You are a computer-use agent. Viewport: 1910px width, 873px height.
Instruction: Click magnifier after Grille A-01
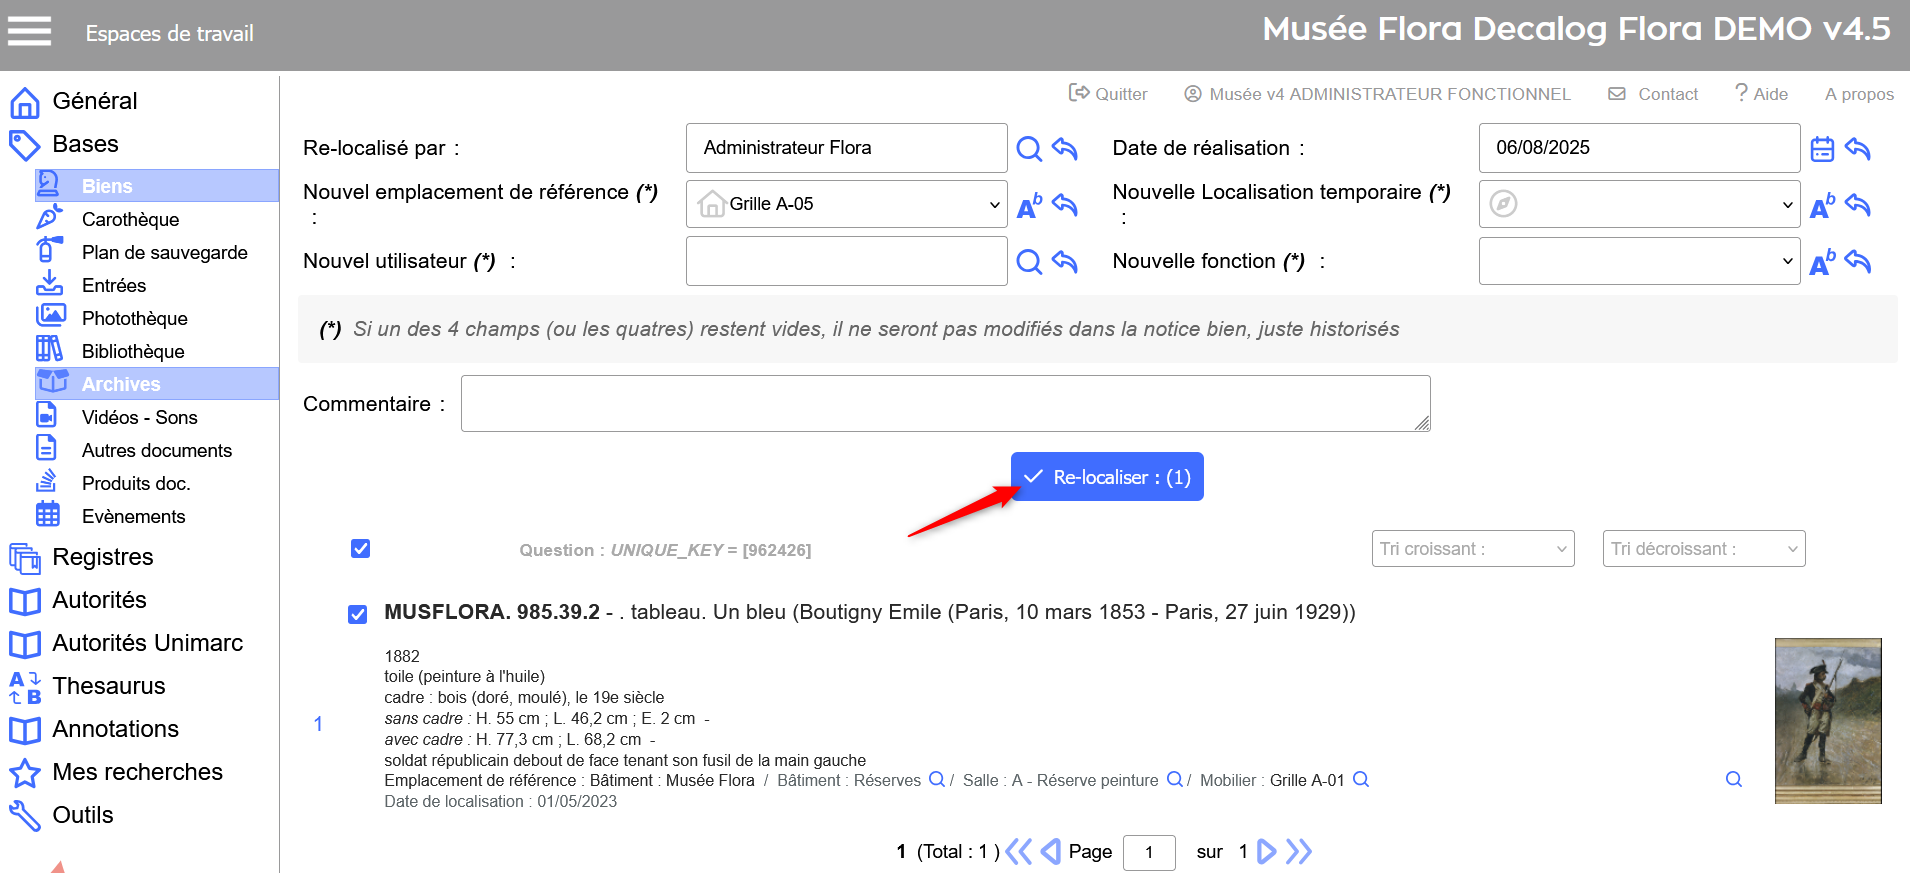pos(1361,780)
